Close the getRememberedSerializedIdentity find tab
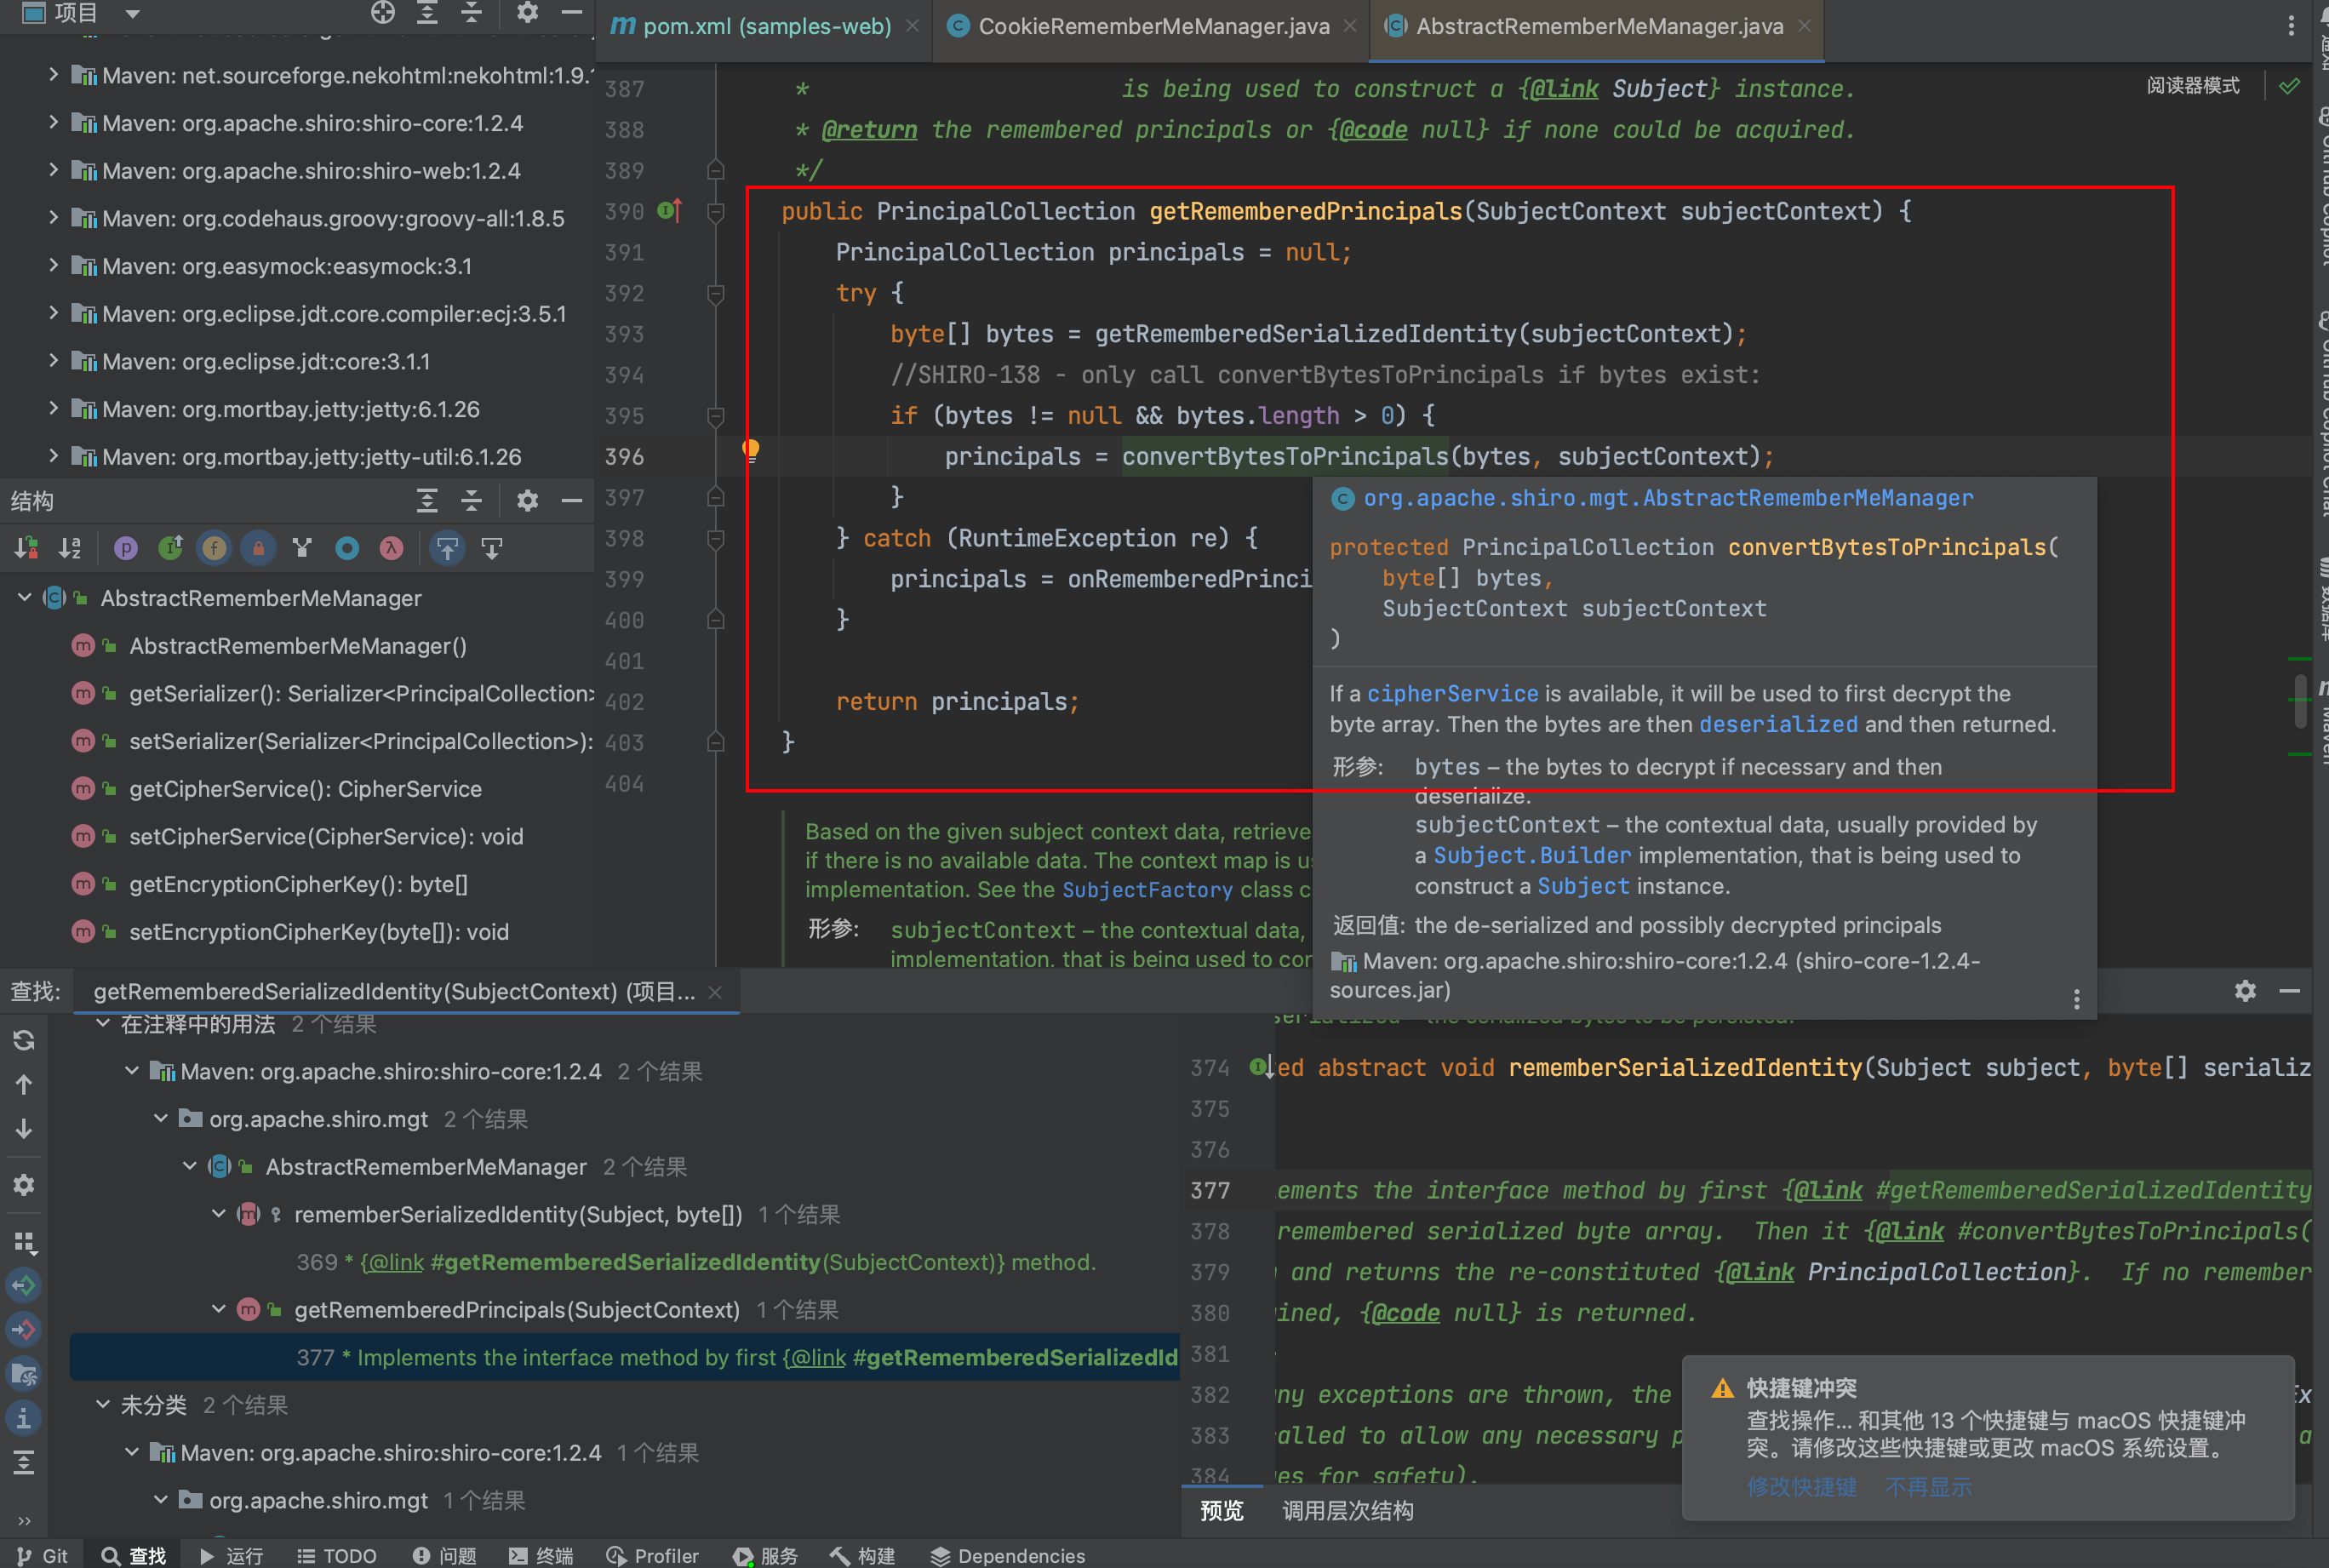The width and height of the screenshot is (2329, 1568). click(715, 992)
